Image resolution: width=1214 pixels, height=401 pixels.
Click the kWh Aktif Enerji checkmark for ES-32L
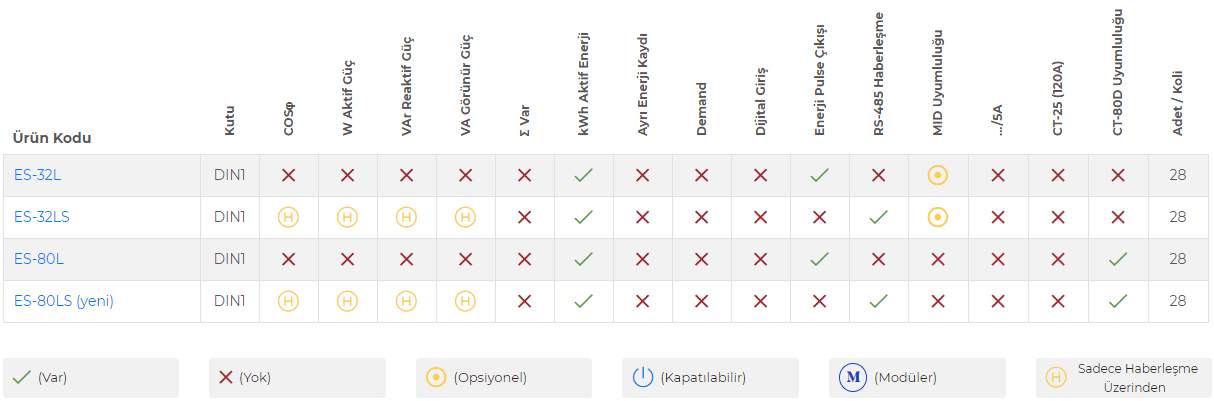click(x=584, y=175)
